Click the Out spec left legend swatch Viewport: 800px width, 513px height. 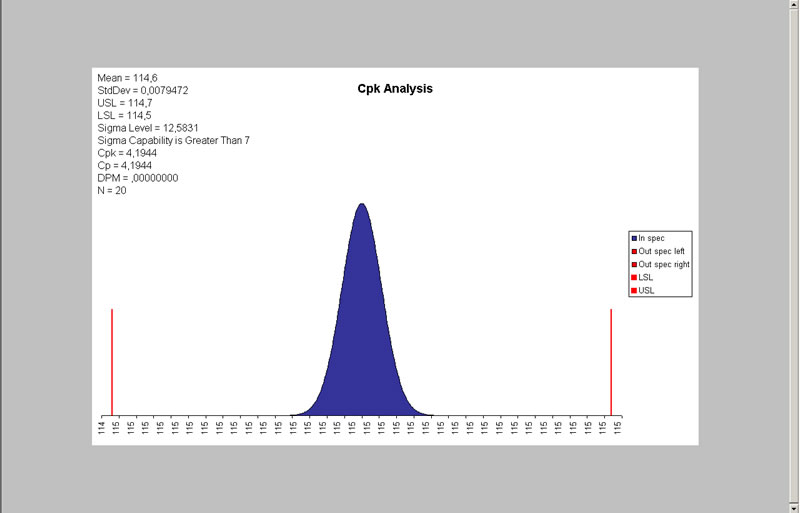[634, 251]
